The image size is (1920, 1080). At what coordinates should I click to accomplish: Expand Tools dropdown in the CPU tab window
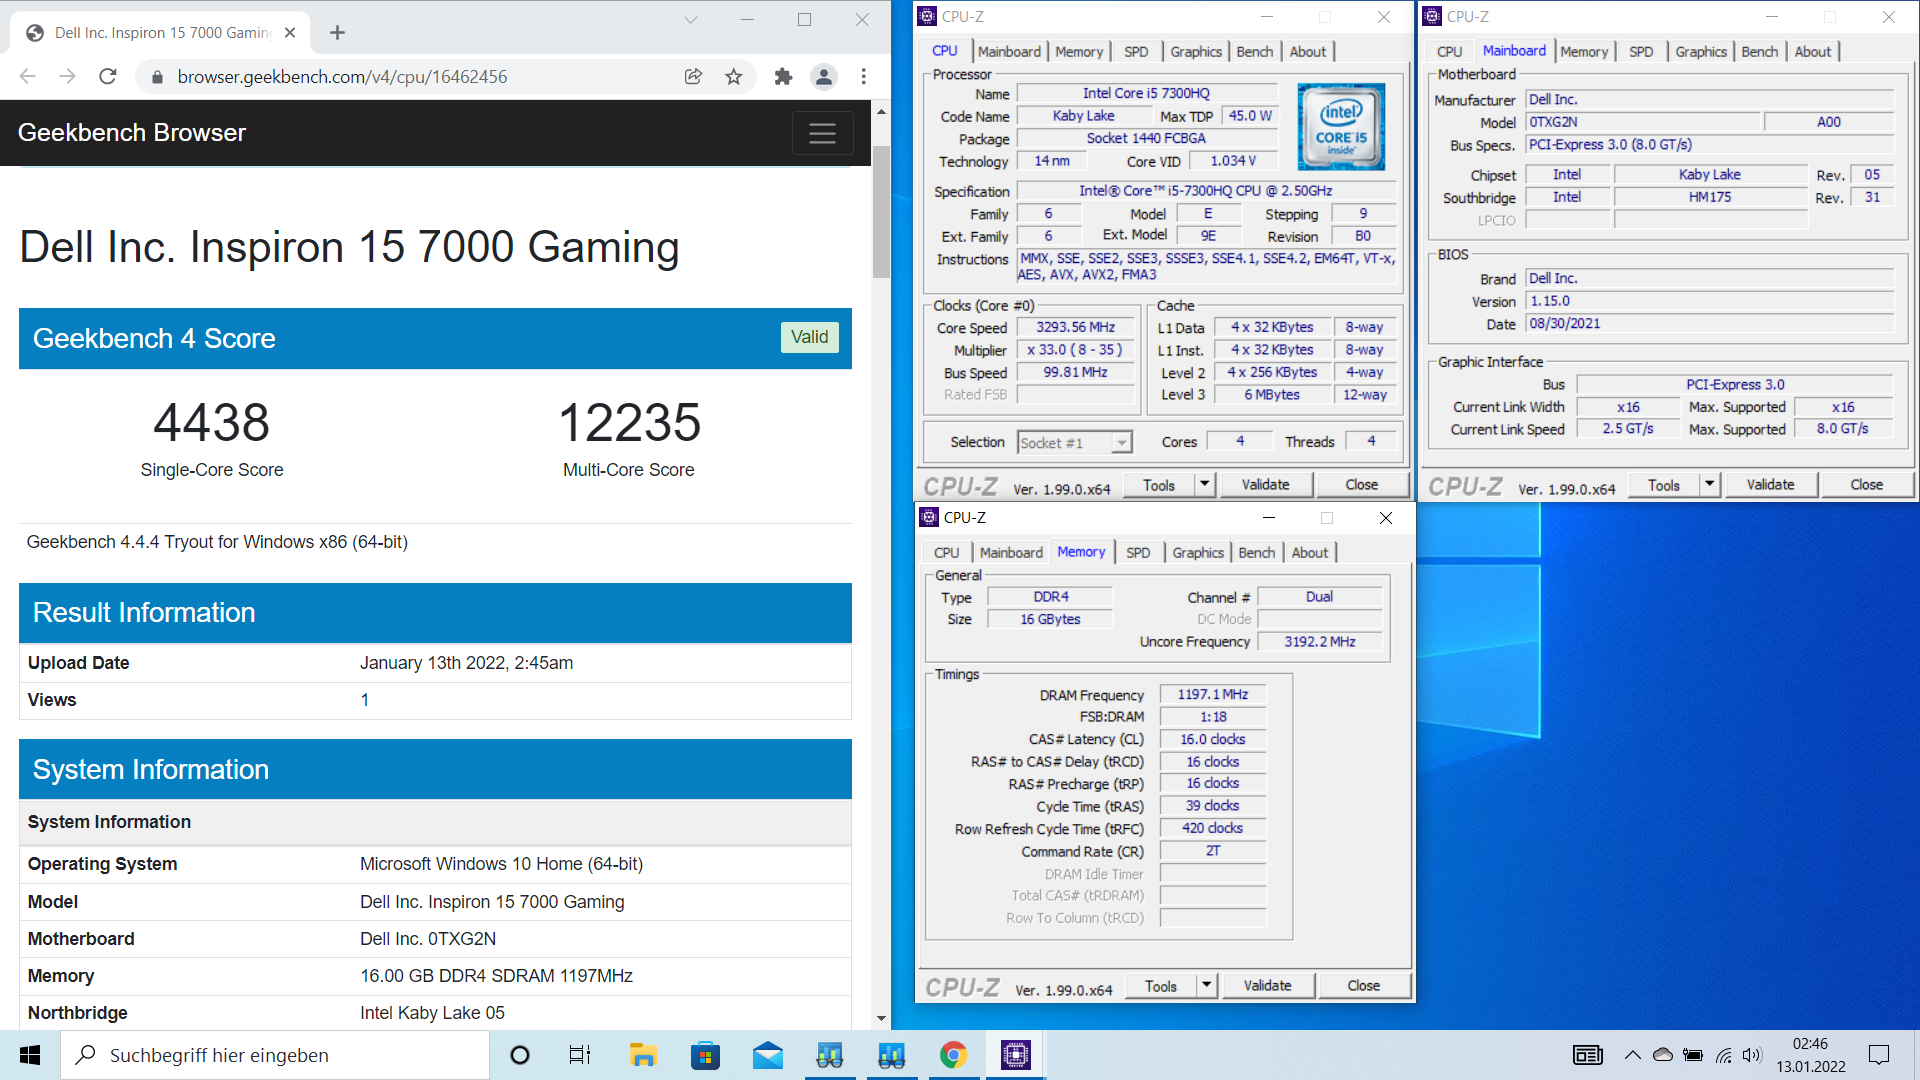[x=1205, y=485]
